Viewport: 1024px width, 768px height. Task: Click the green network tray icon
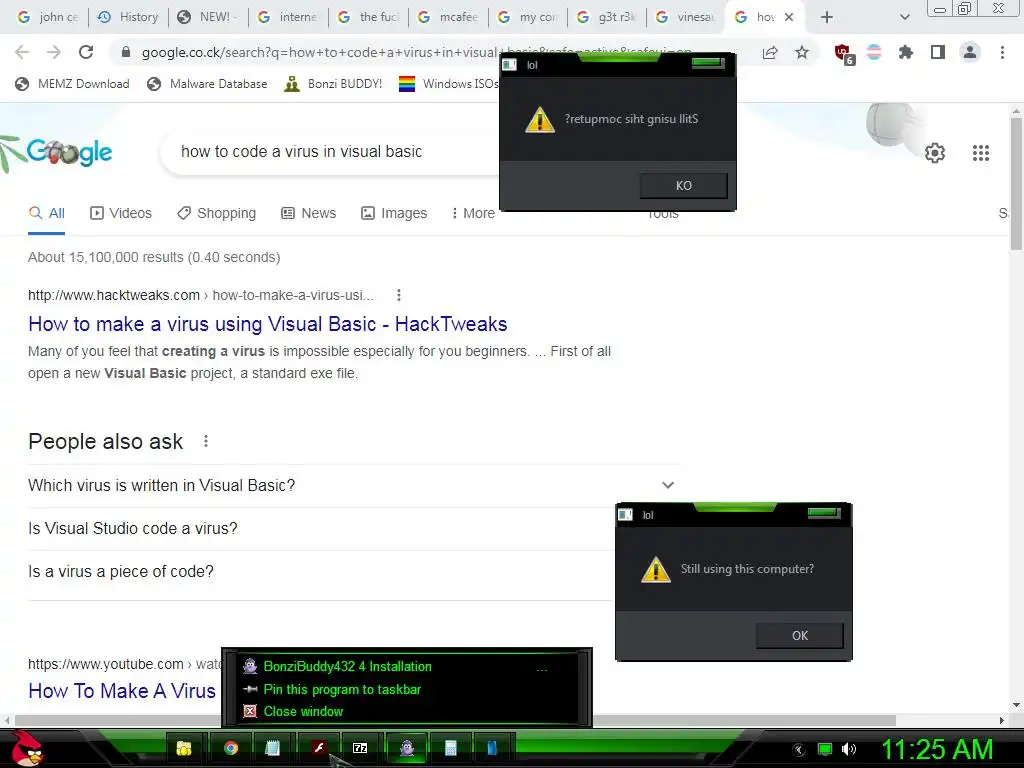click(825, 749)
